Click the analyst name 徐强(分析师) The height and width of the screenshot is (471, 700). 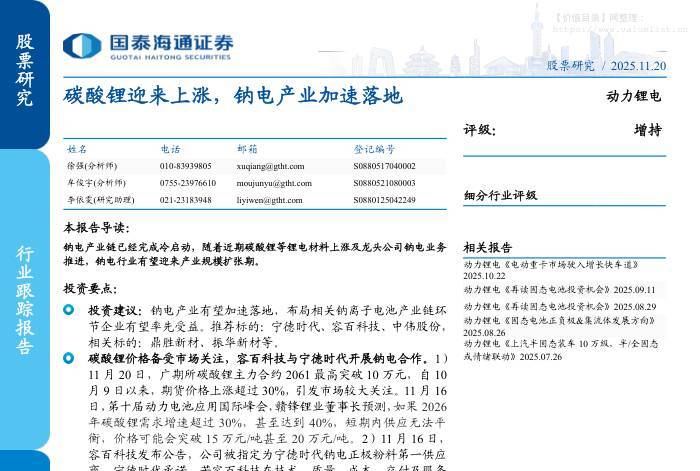92,166
